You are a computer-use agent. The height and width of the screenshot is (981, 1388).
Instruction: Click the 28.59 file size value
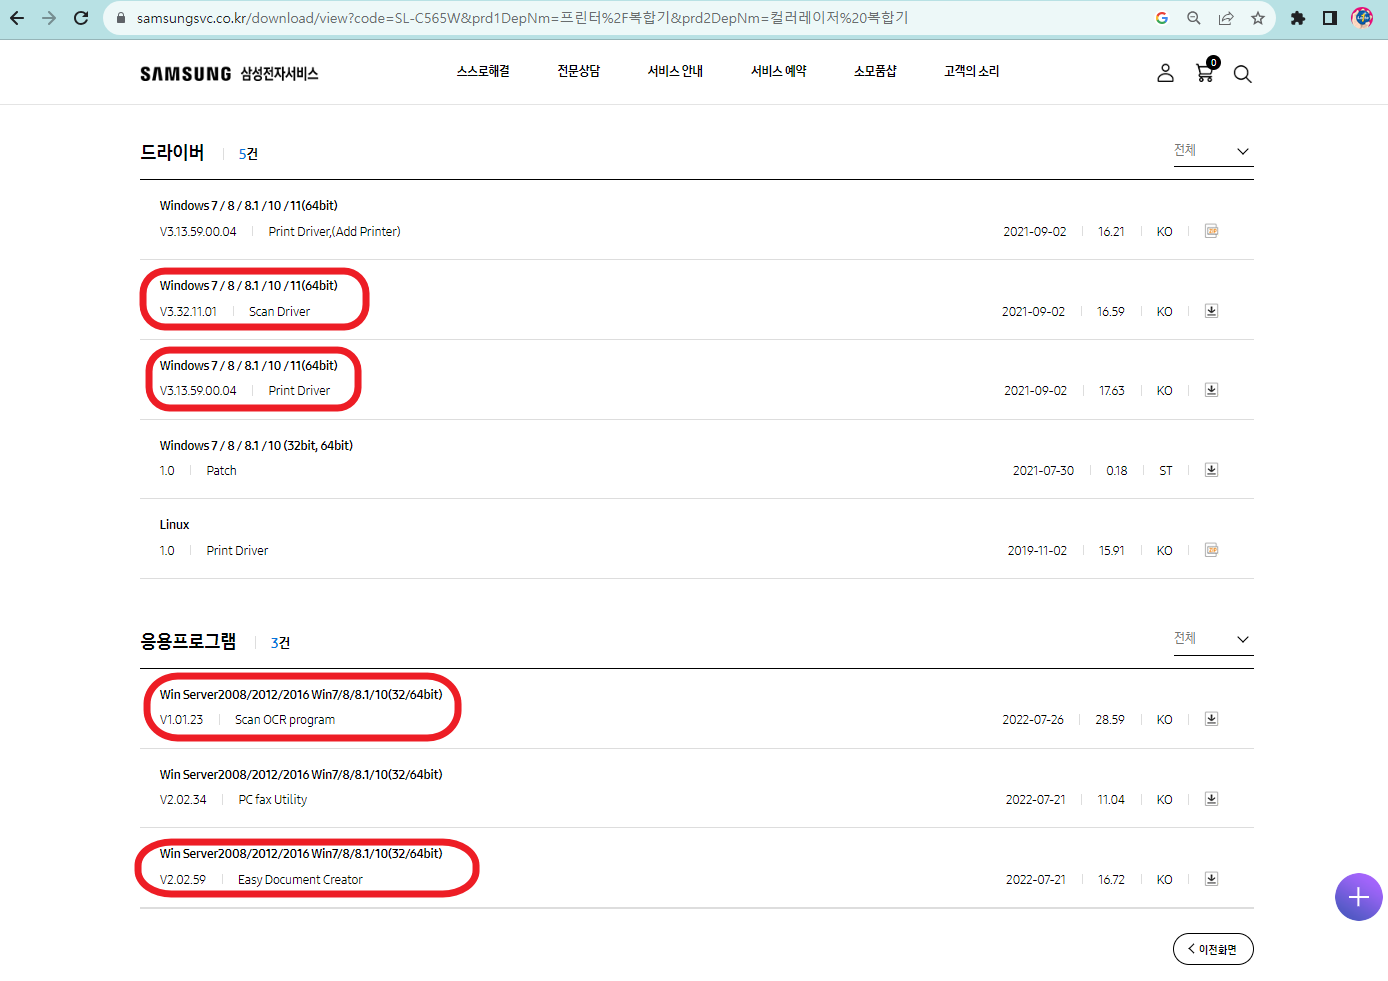(x=1110, y=719)
